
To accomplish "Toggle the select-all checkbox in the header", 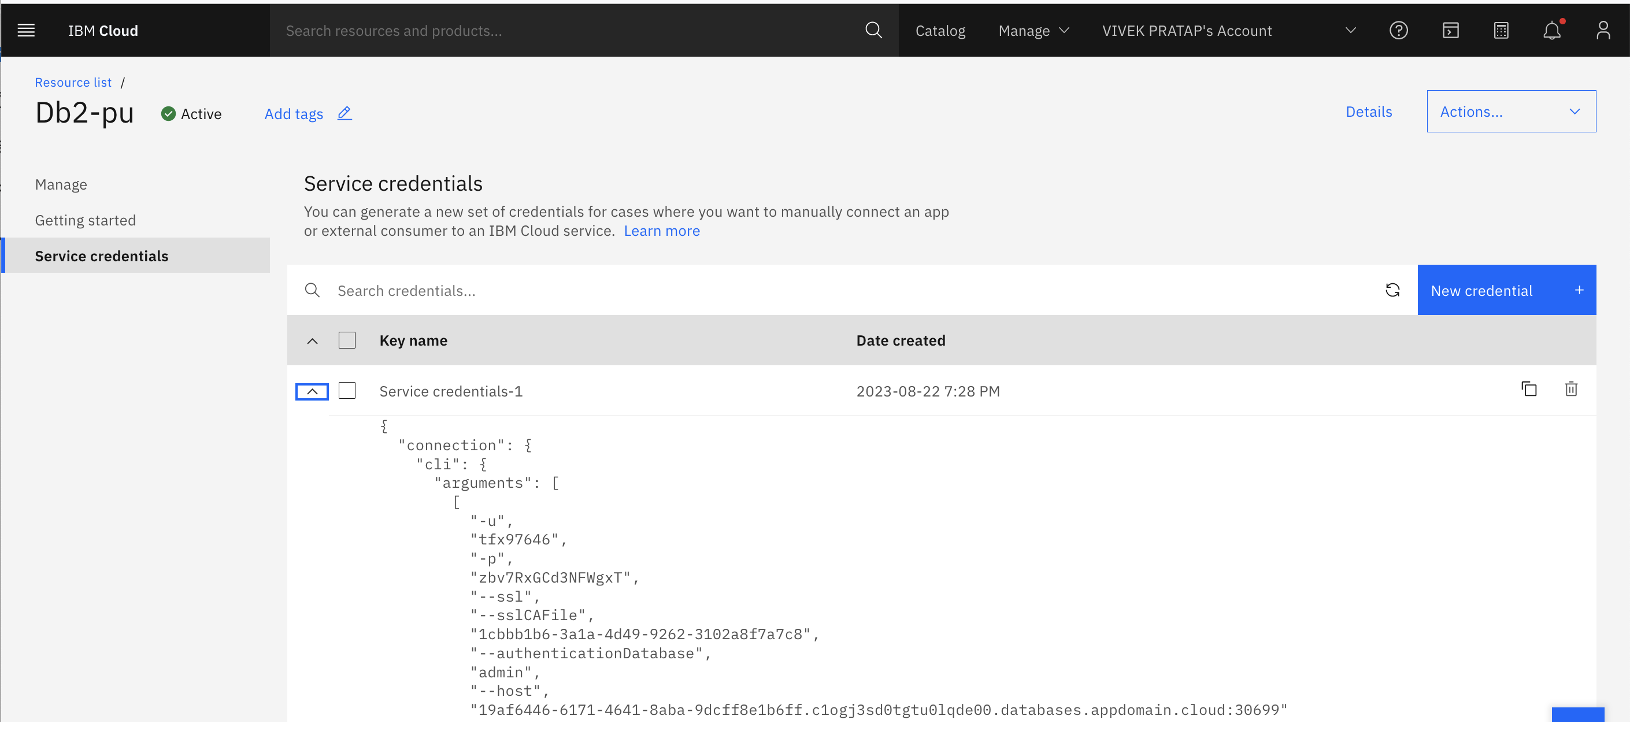I will click(347, 340).
